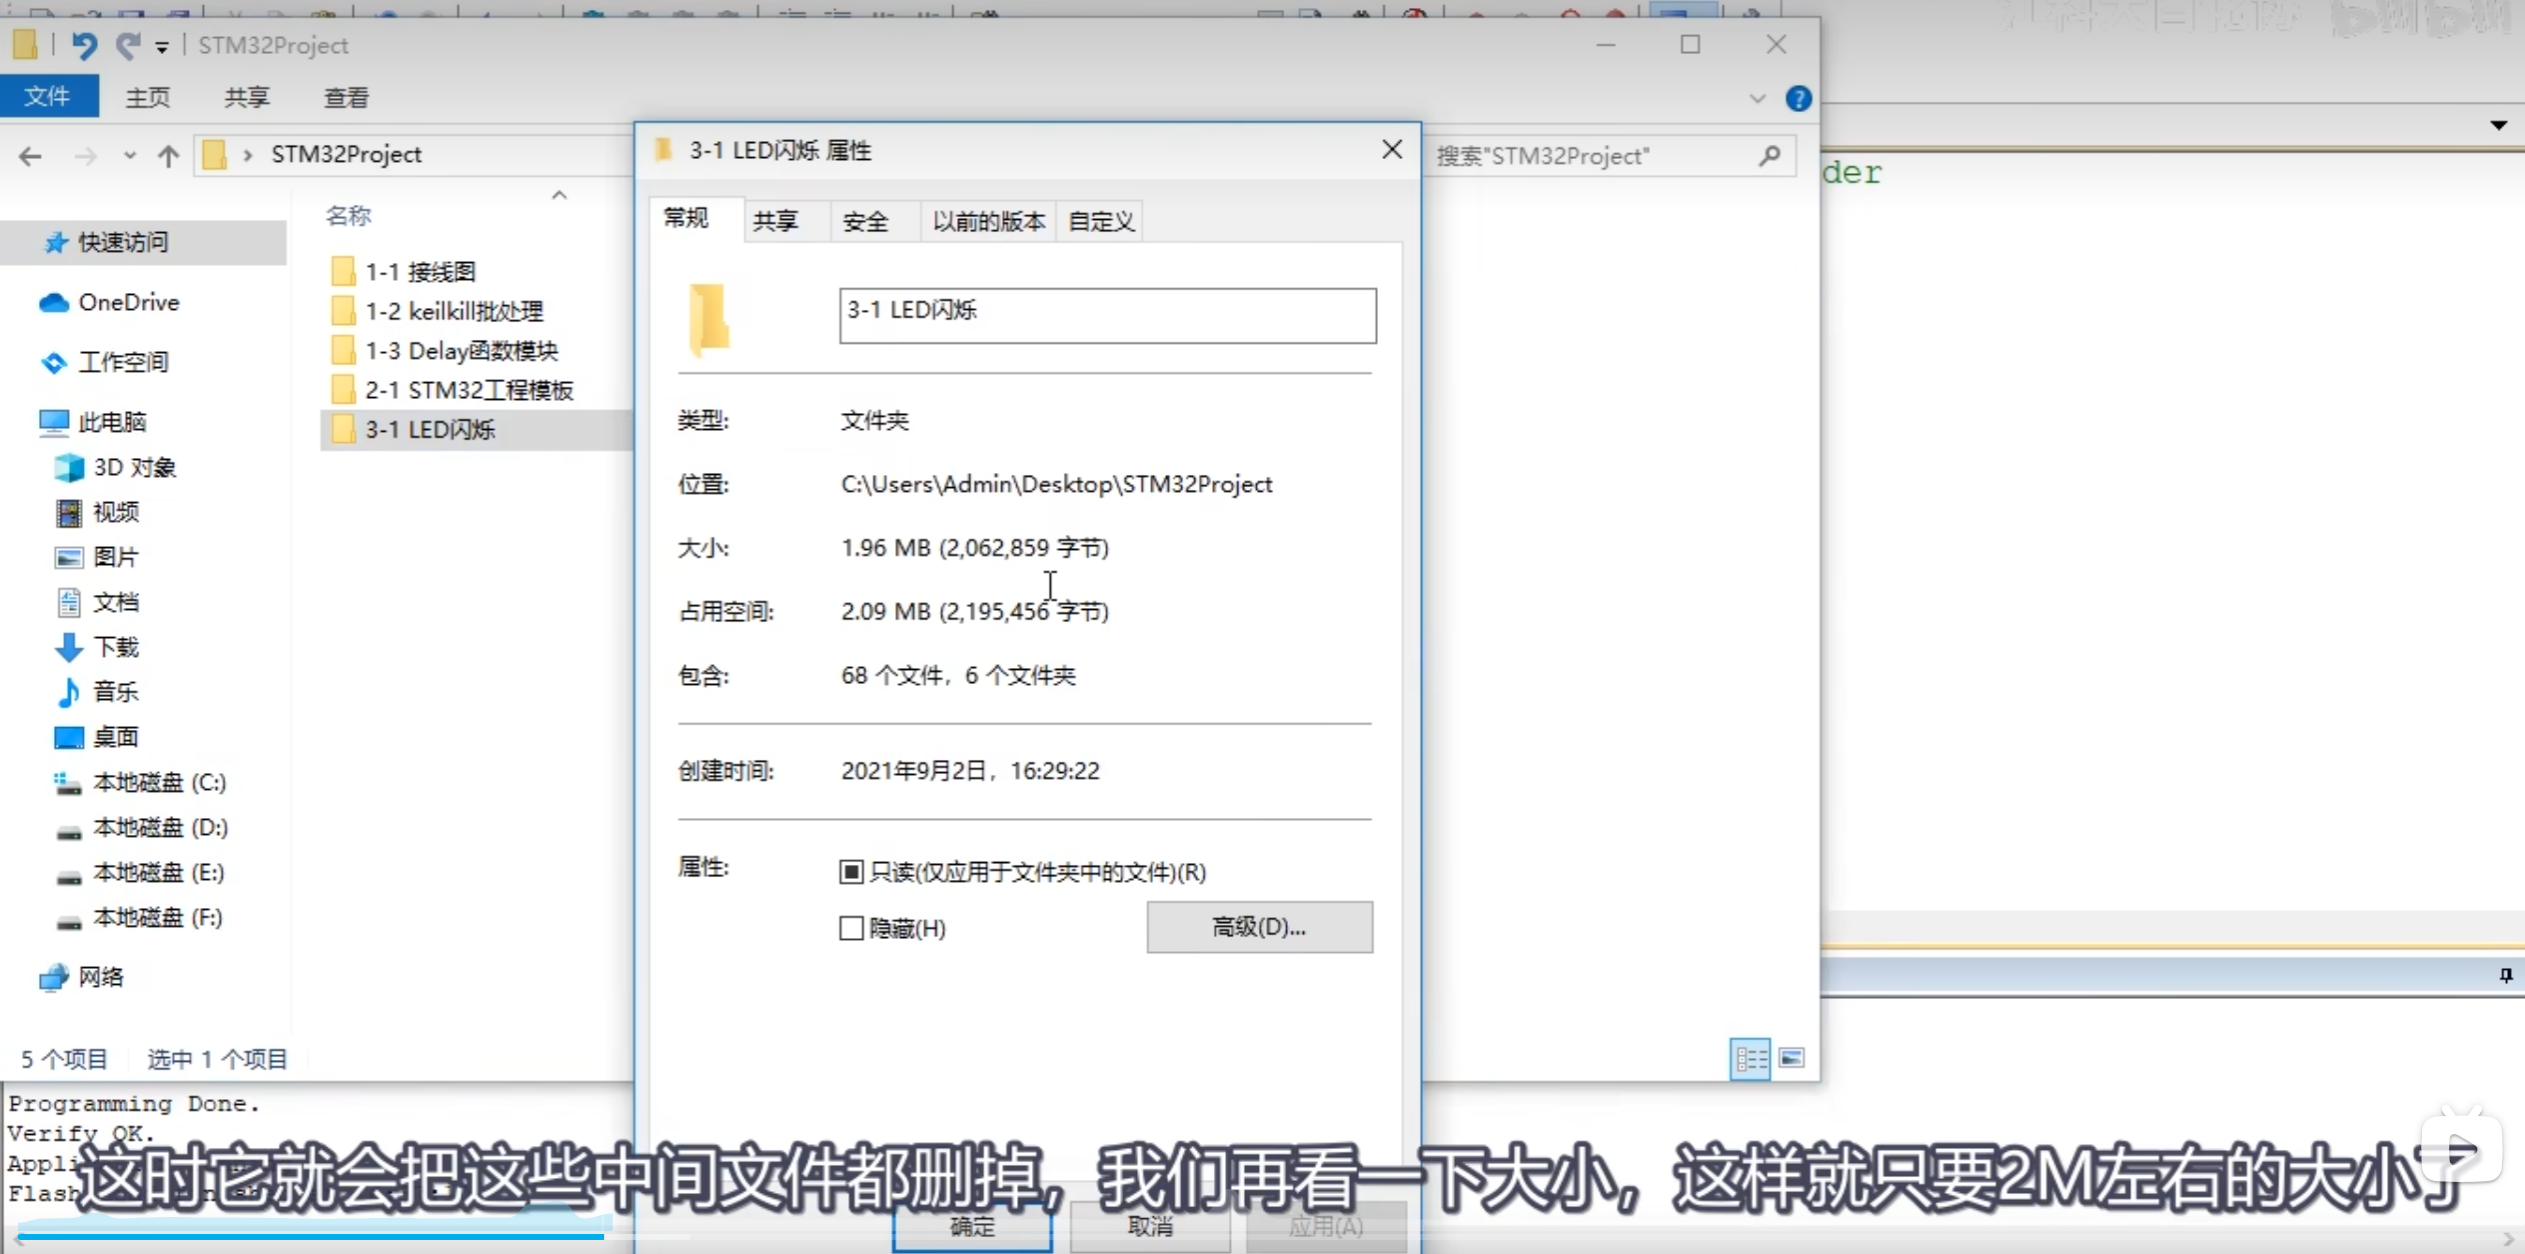
Task: Click the redo icon in title bar
Action: [127, 45]
